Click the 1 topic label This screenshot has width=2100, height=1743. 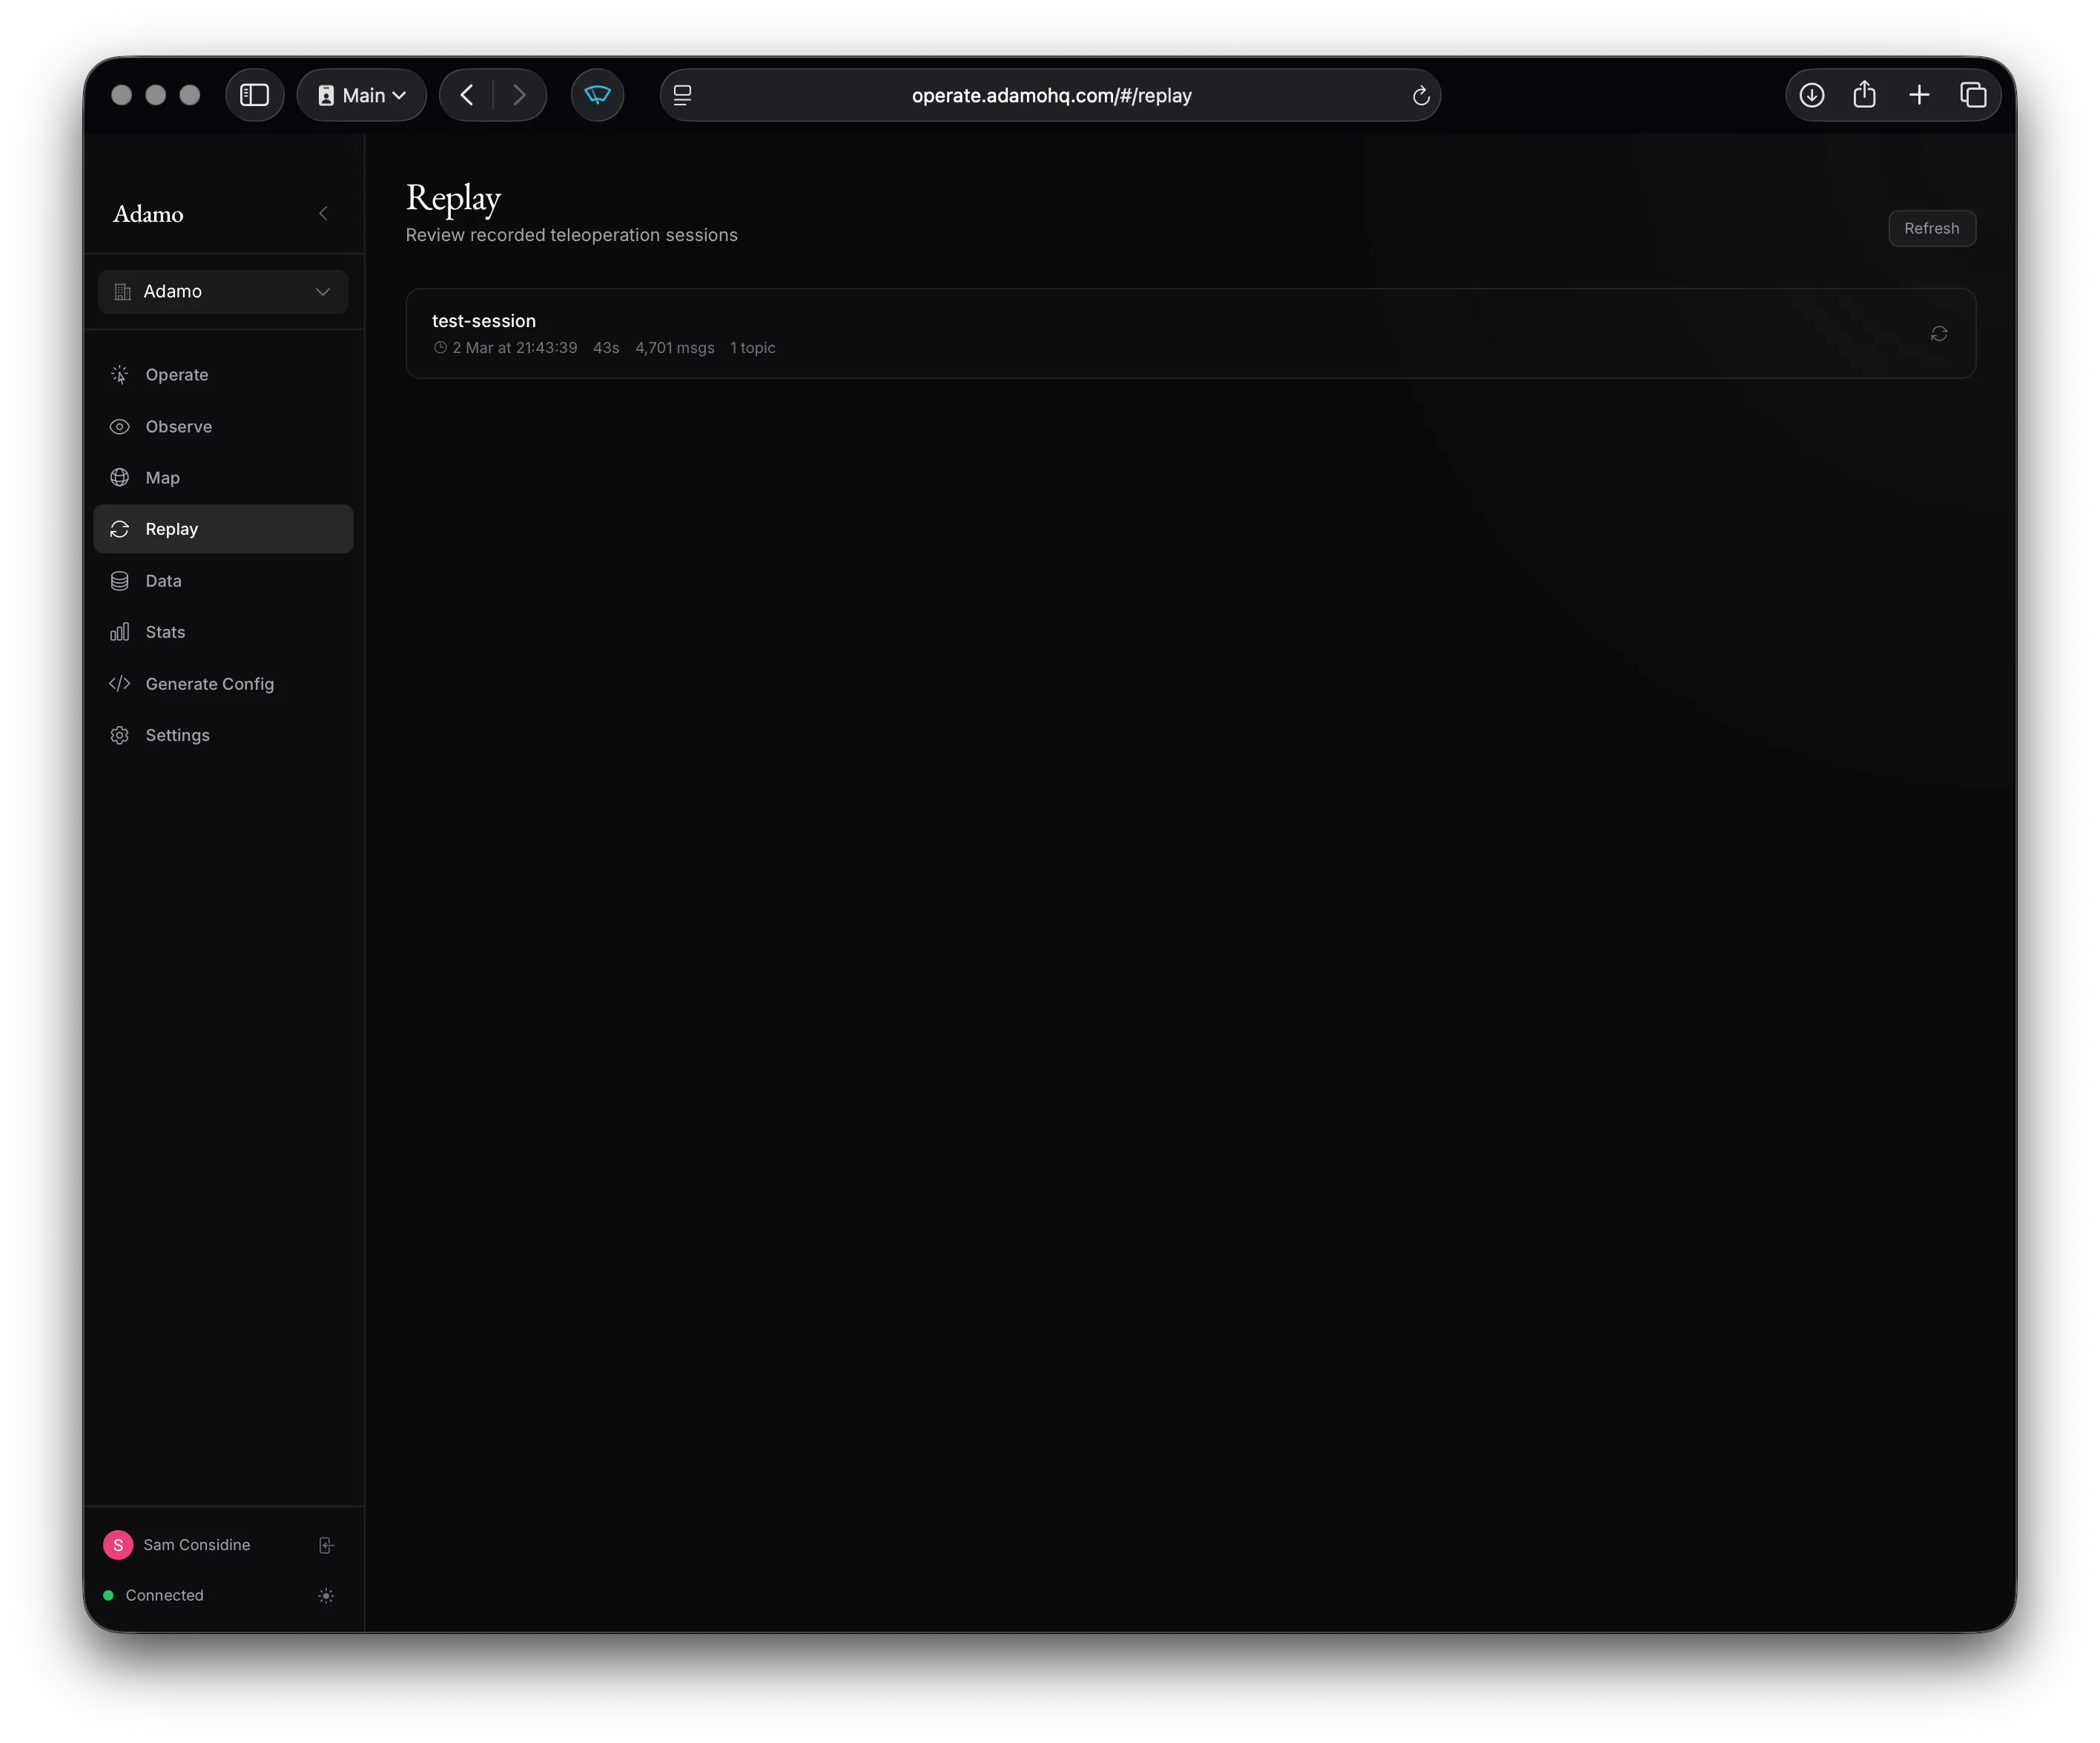click(753, 348)
